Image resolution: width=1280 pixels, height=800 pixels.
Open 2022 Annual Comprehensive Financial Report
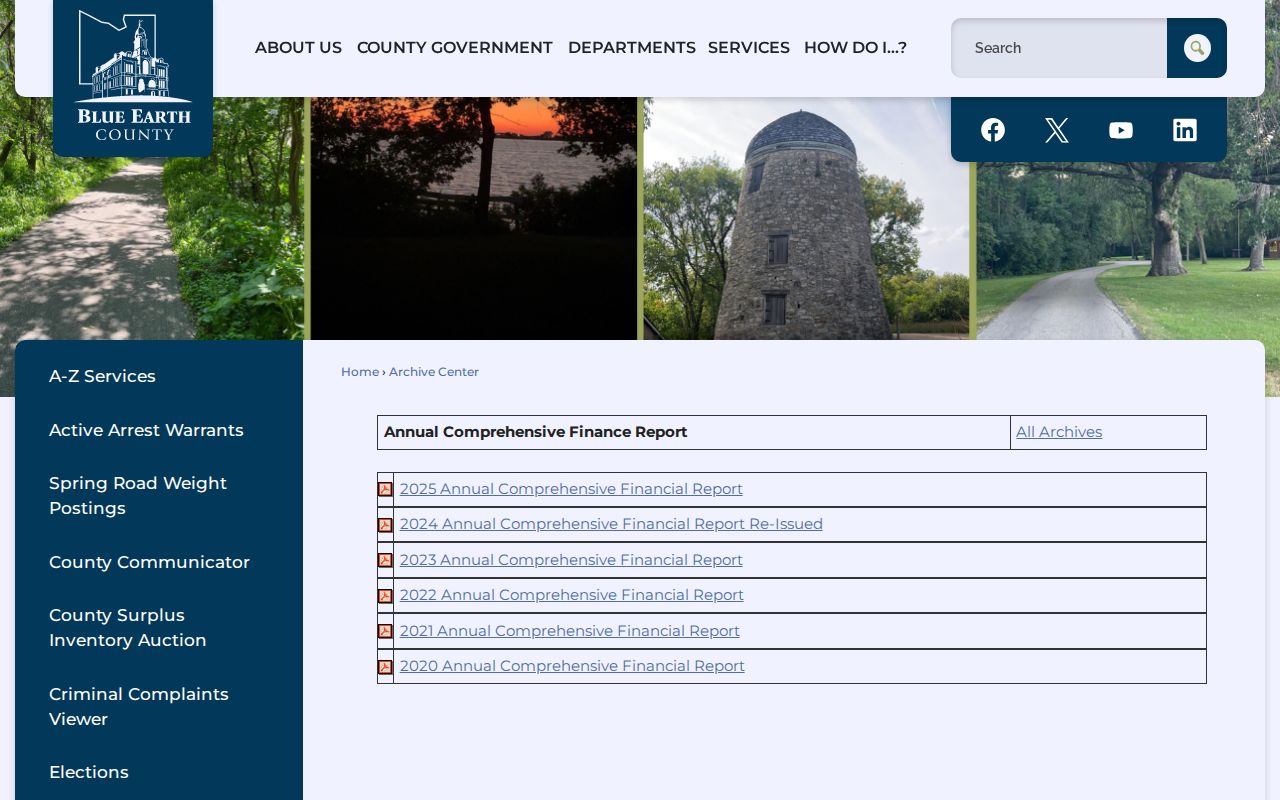point(572,595)
